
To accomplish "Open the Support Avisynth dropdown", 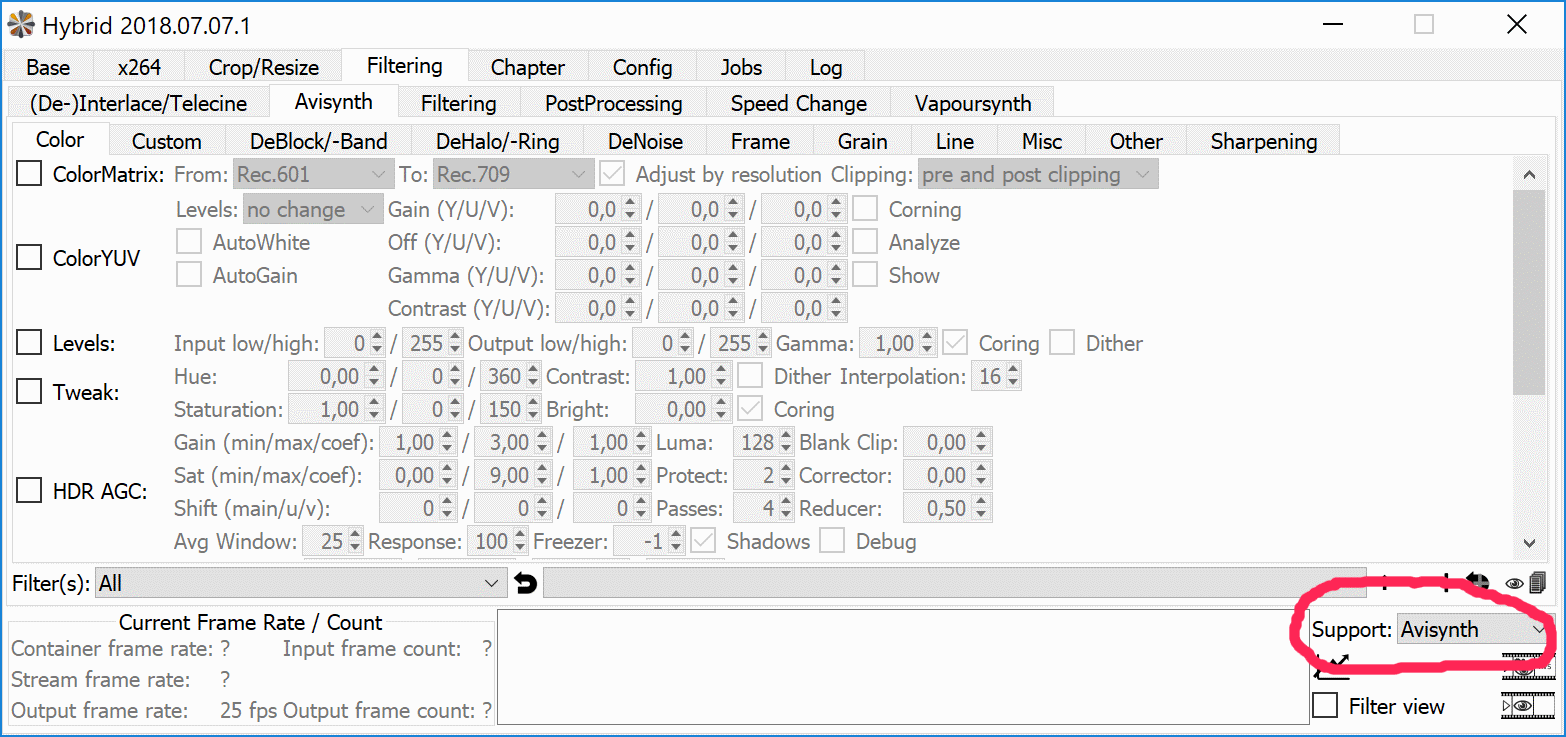I will pyautogui.click(x=1472, y=629).
